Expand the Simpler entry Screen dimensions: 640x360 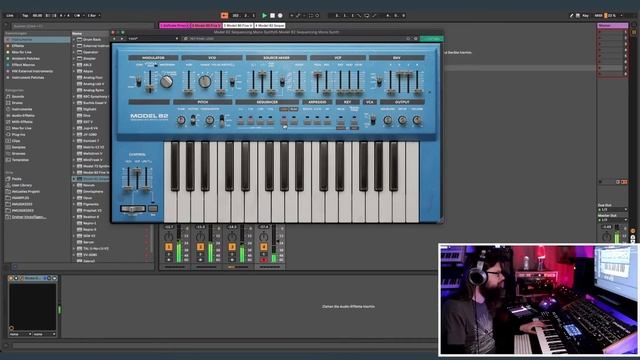74,58
